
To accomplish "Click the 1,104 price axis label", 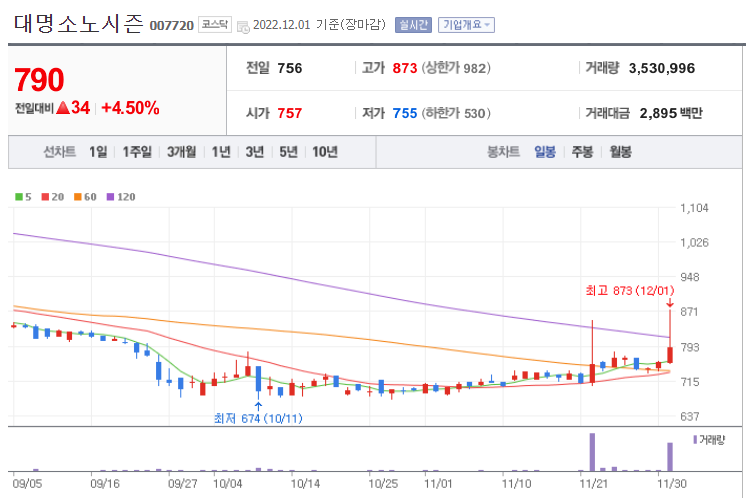I will pos(694,208).
